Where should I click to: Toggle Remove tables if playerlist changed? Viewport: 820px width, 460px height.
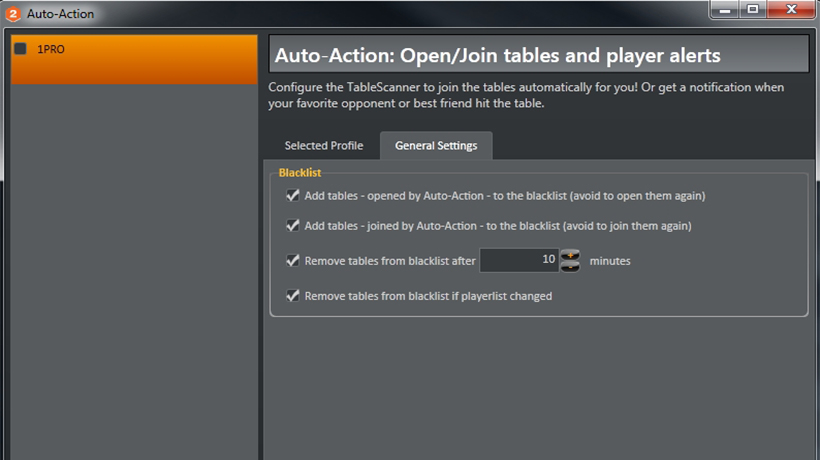click(x=292, y=296)
